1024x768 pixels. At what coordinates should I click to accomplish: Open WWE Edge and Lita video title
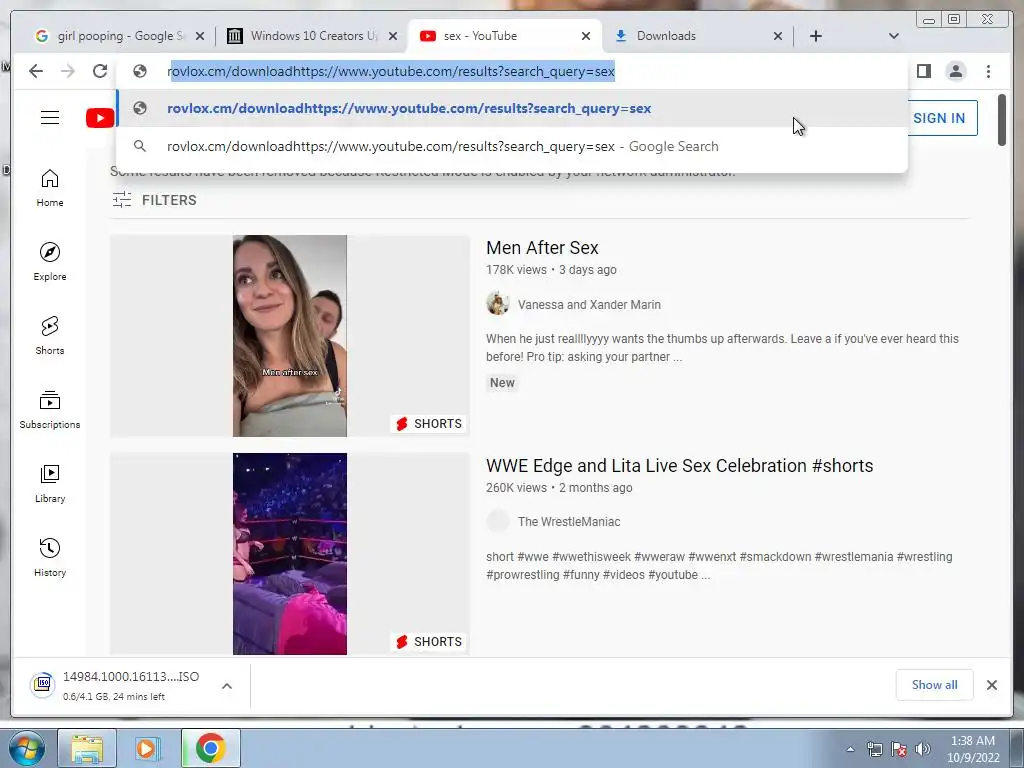pyautogui.click(x=679, y=466)
